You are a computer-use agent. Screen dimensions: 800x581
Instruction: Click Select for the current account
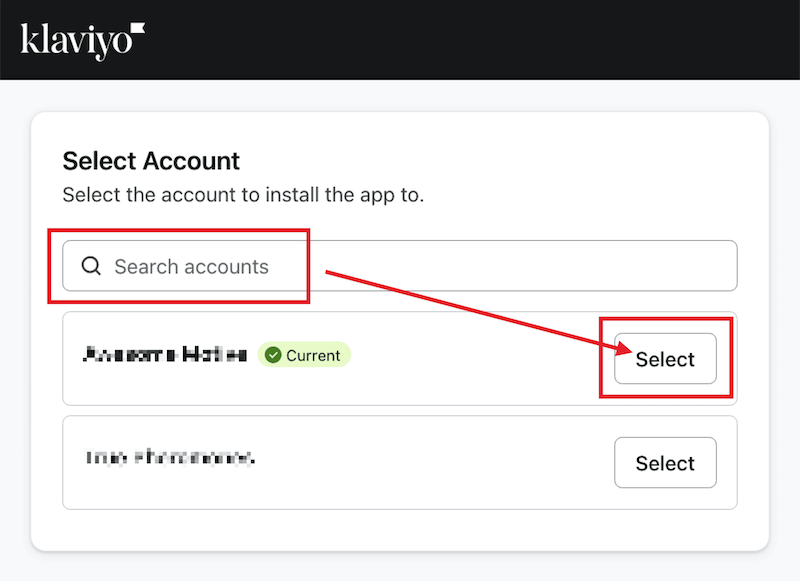(665, 358)
